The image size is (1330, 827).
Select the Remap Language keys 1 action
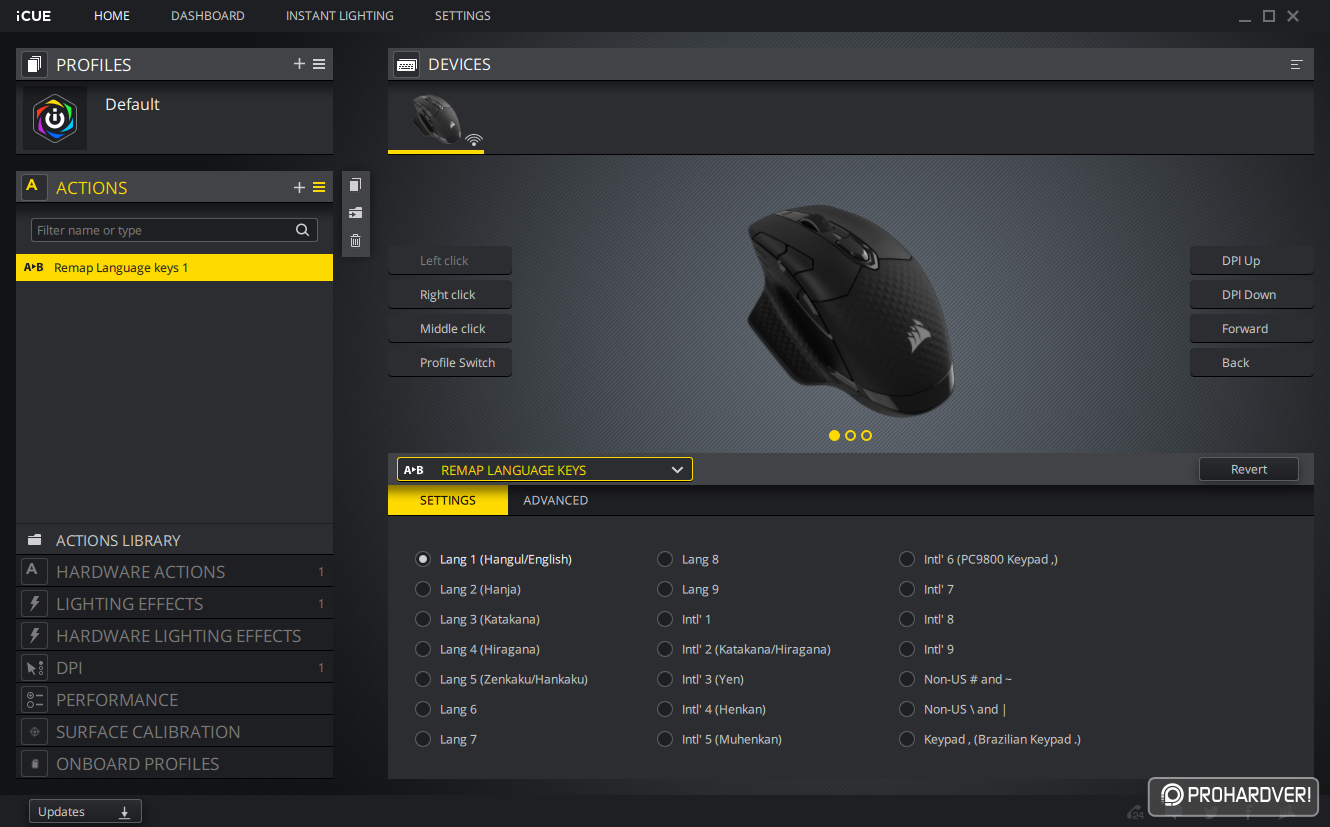(174, 268)
